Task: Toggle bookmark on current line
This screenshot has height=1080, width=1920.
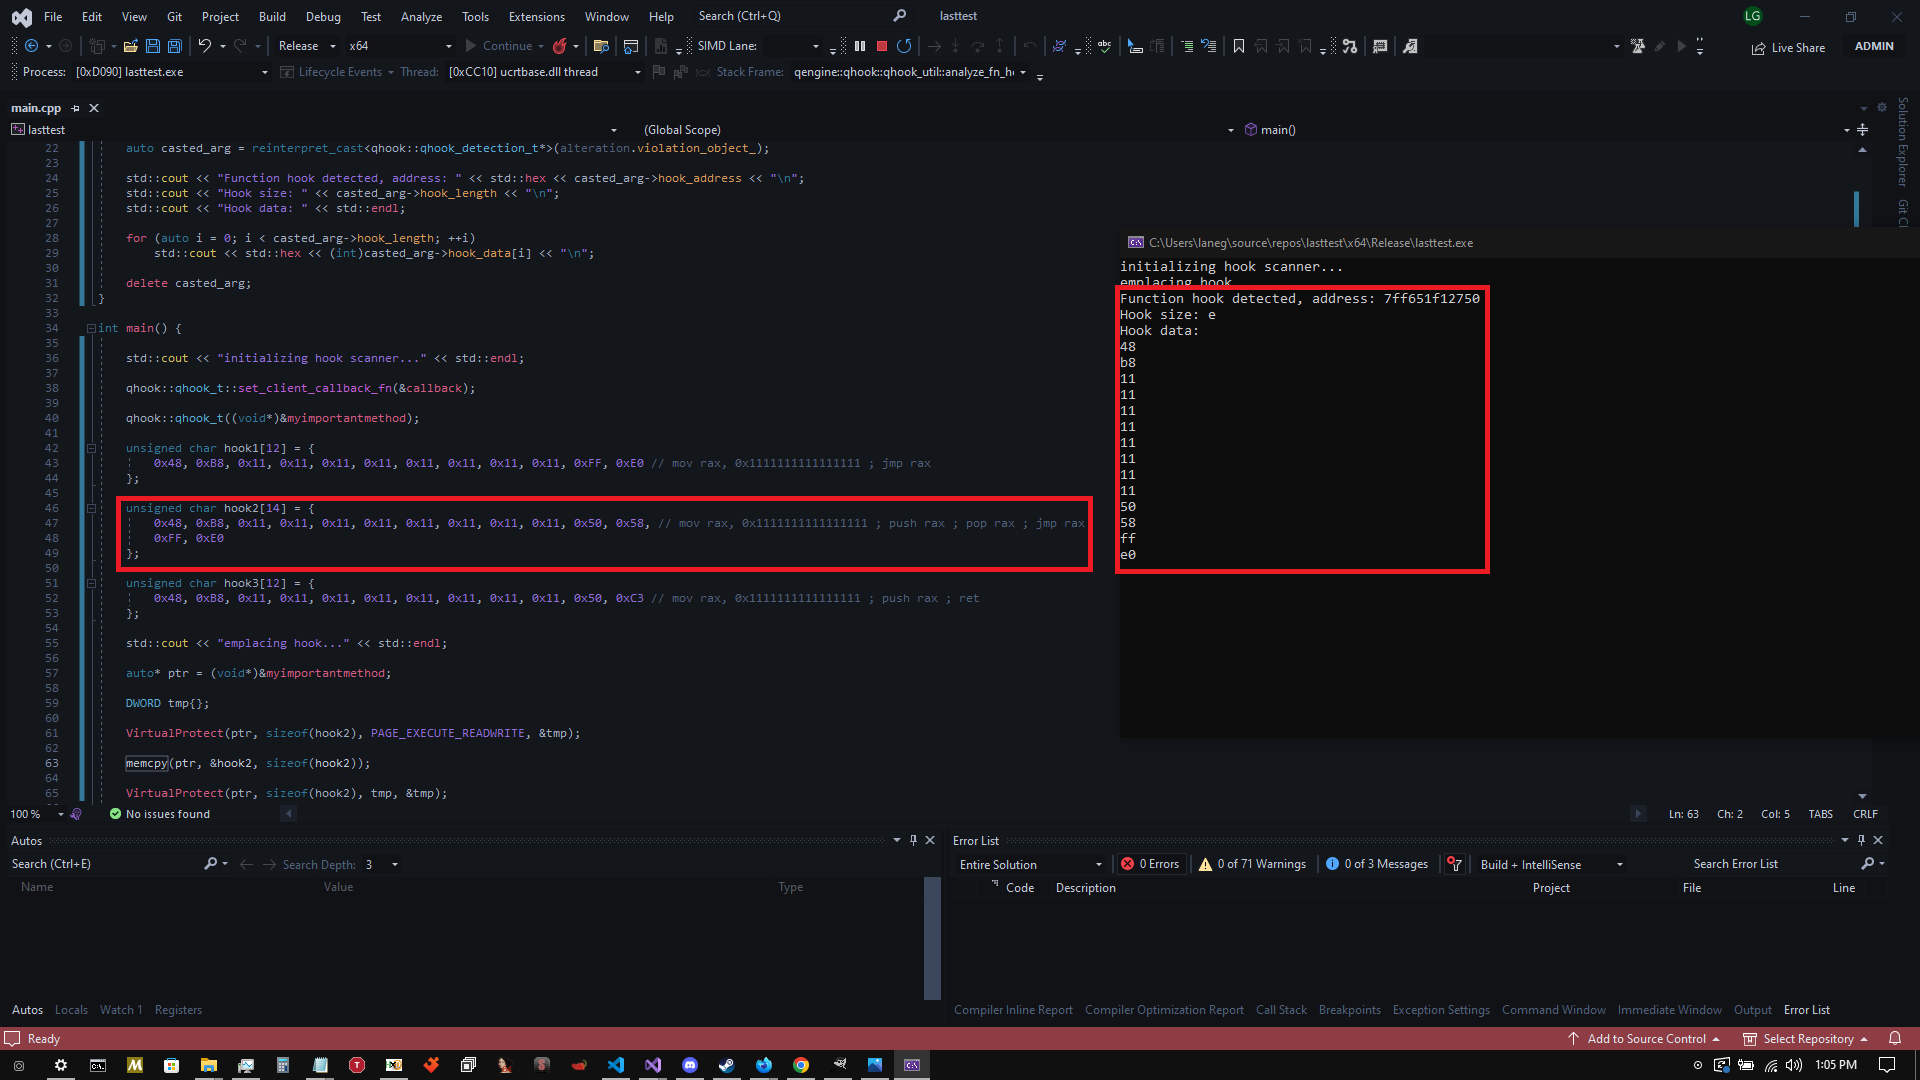Action: point(1238,46)
